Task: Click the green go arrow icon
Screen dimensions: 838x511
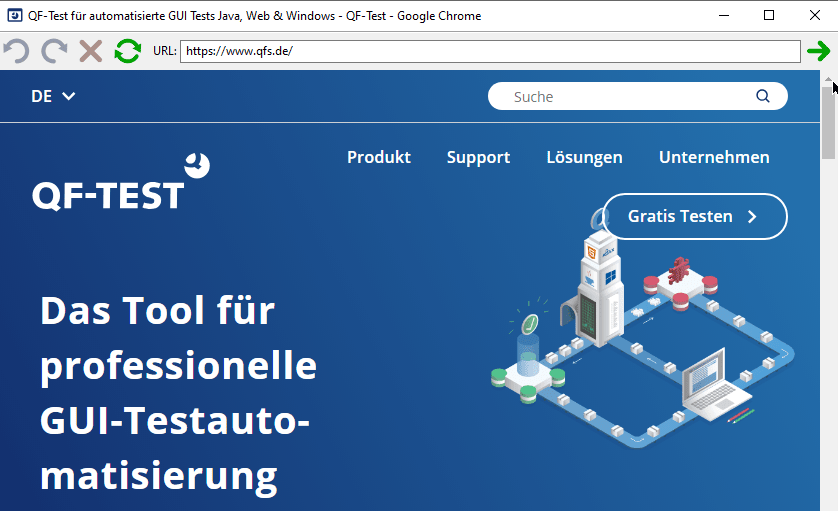Action: [818, 51]
